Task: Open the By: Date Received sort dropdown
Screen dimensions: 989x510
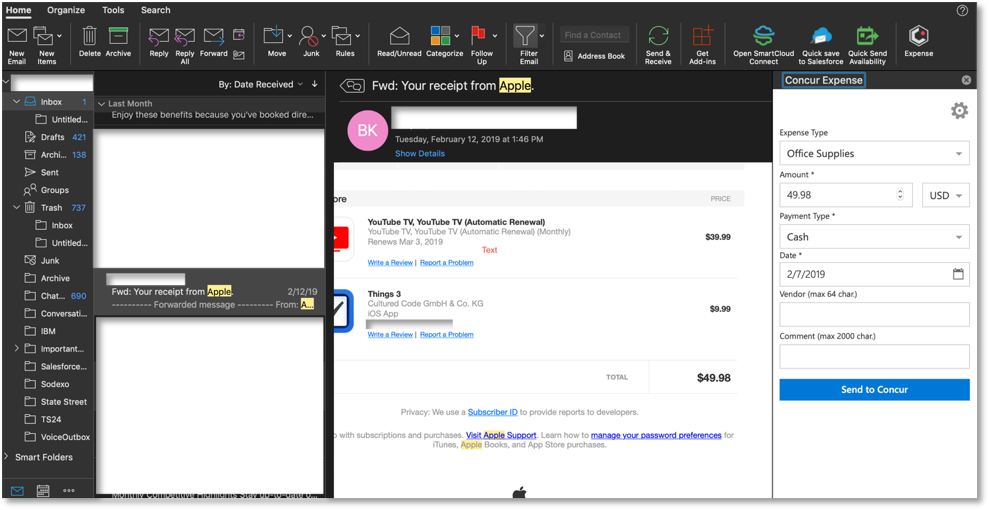Action: pyautogui.click(x=260, y=84)
